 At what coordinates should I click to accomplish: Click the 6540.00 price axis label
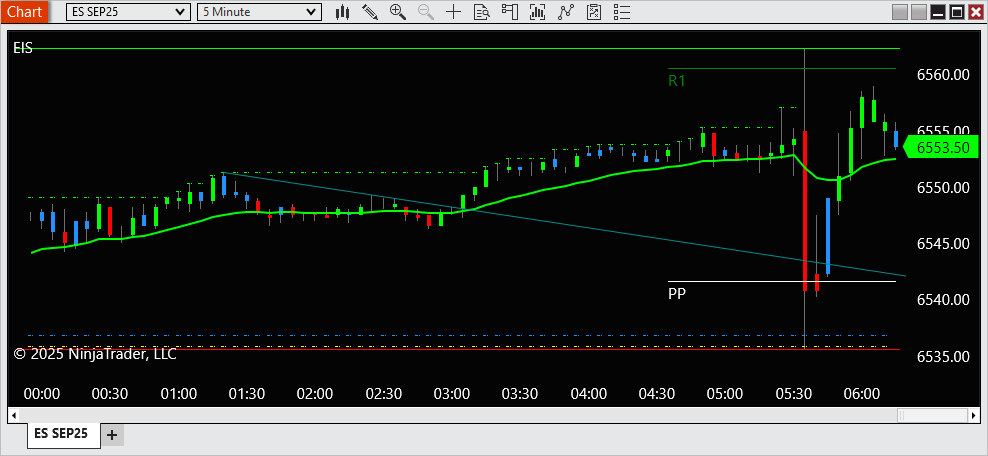point(943,299)
